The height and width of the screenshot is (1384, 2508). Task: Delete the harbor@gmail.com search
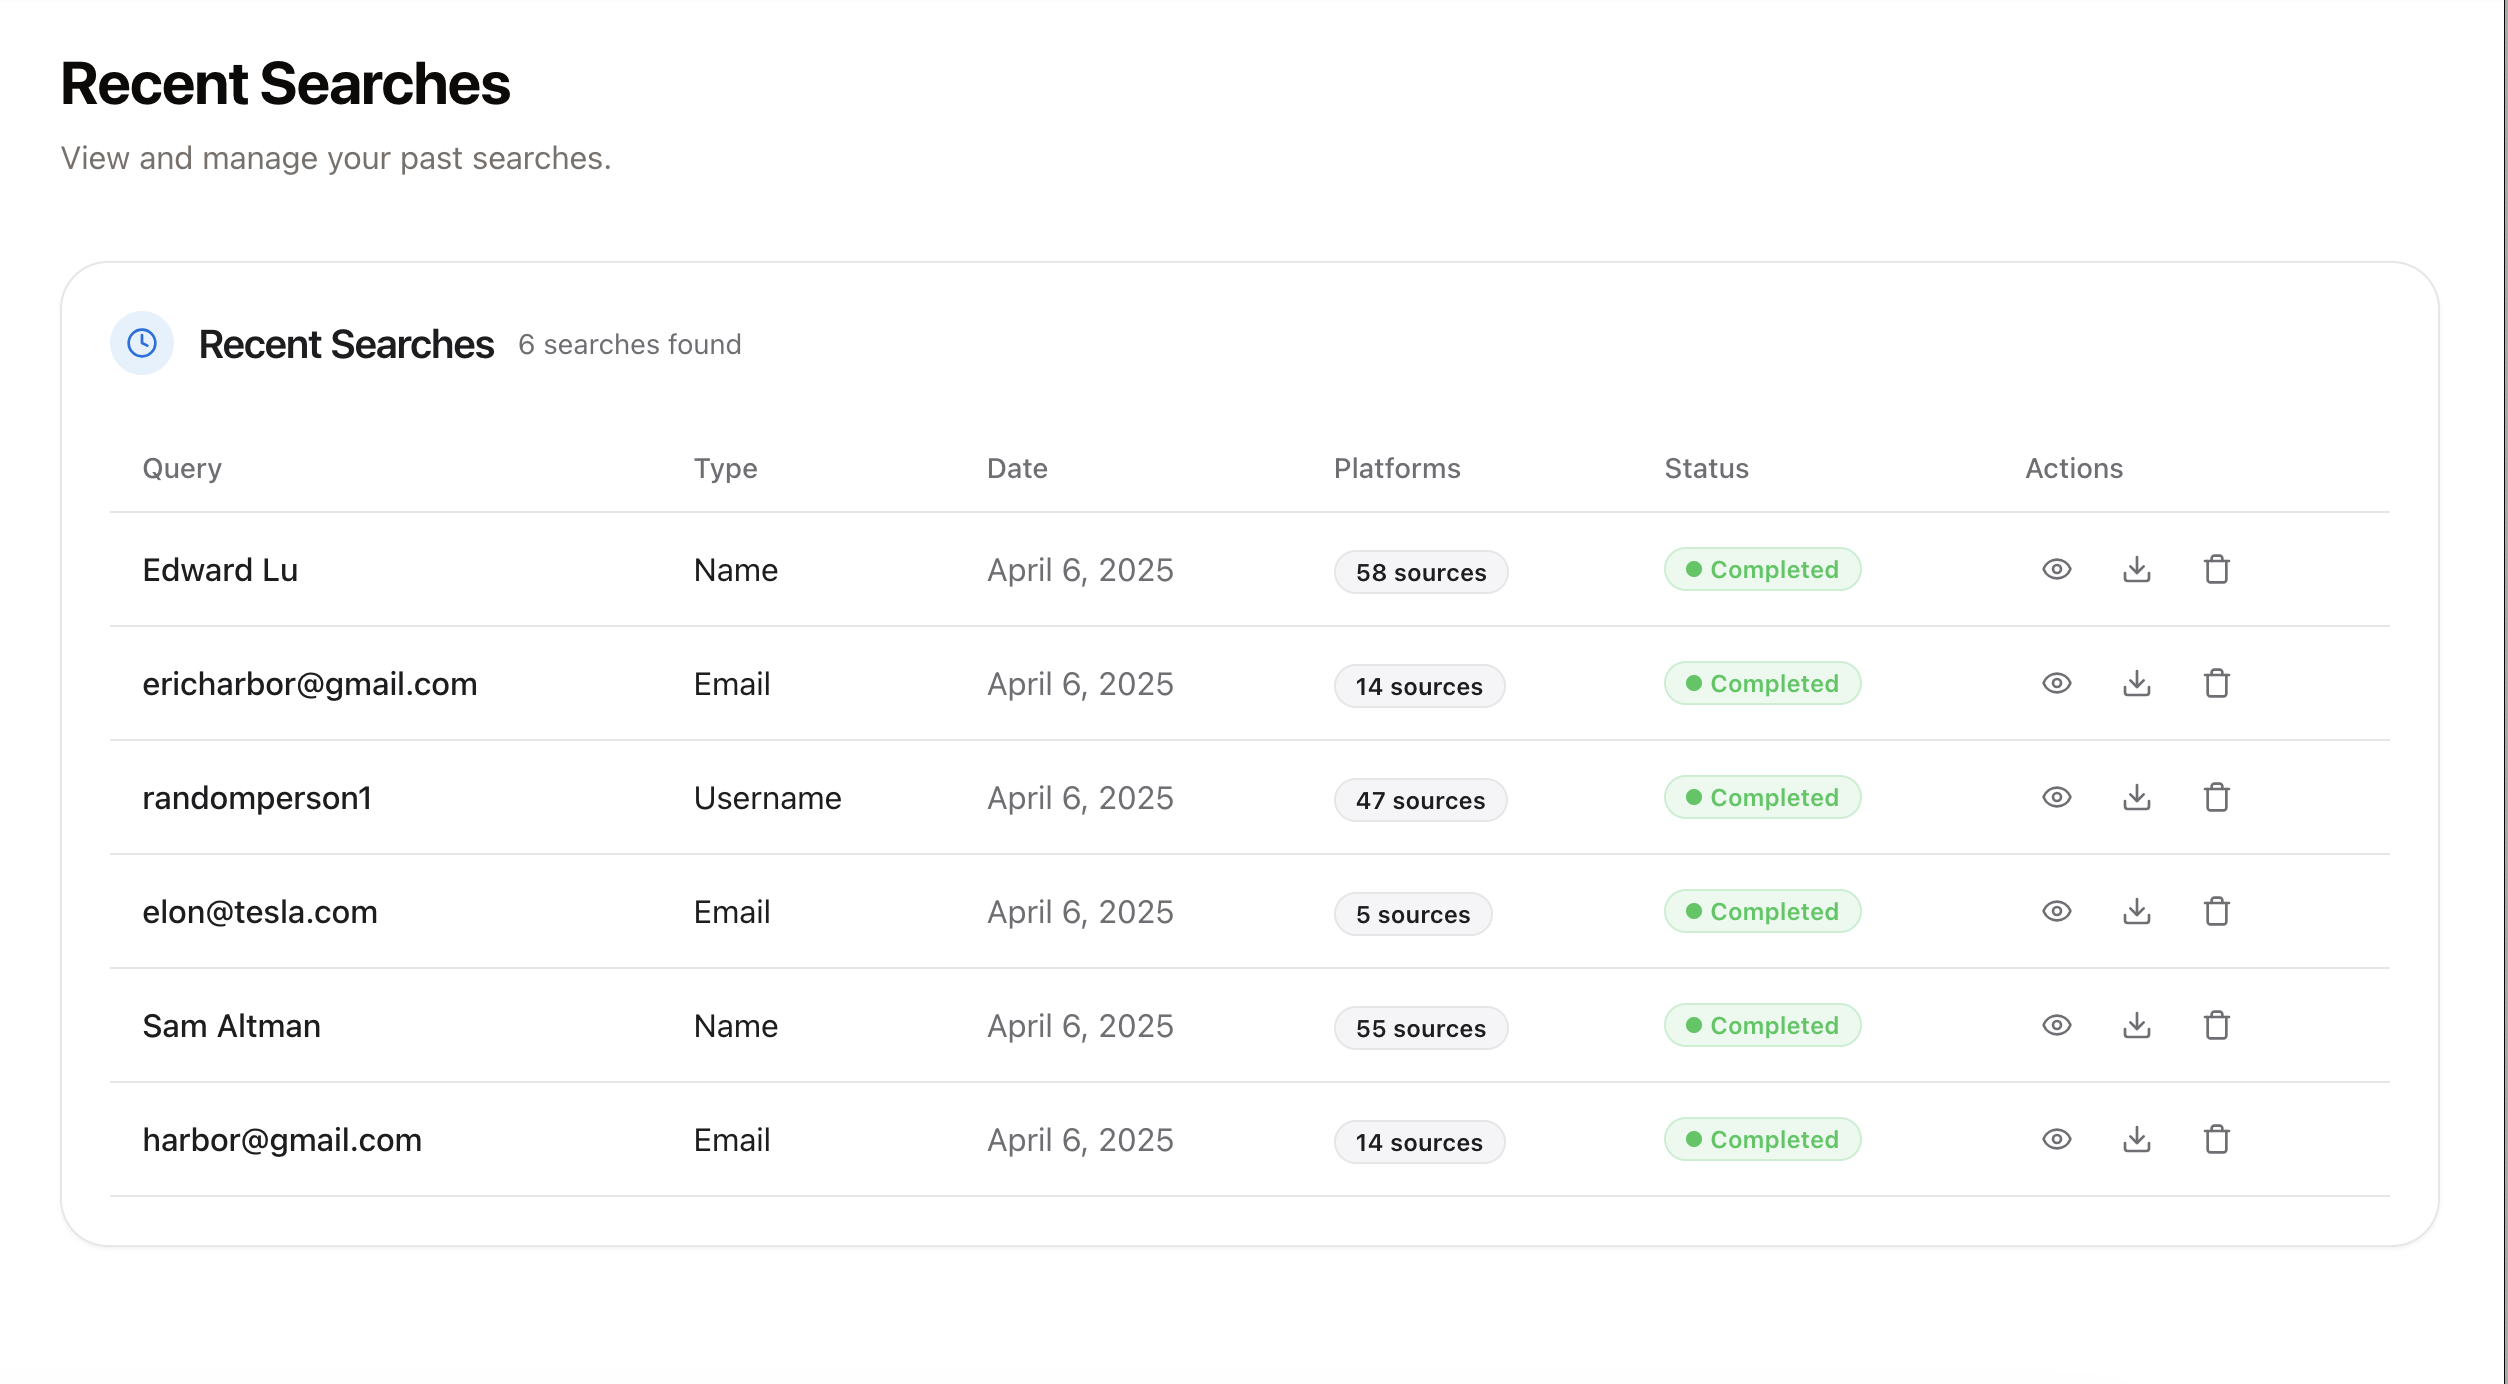coord(2216,1140)
